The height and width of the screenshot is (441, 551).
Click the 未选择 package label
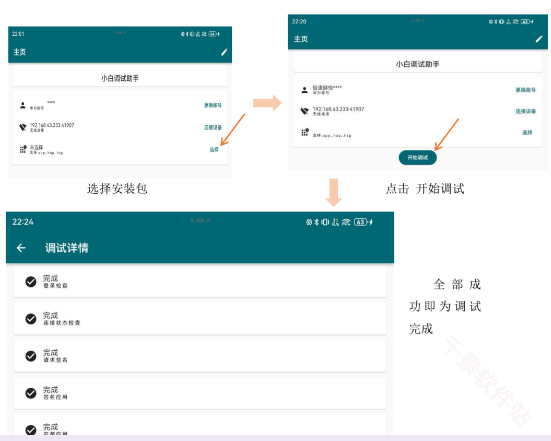point(37,147)
